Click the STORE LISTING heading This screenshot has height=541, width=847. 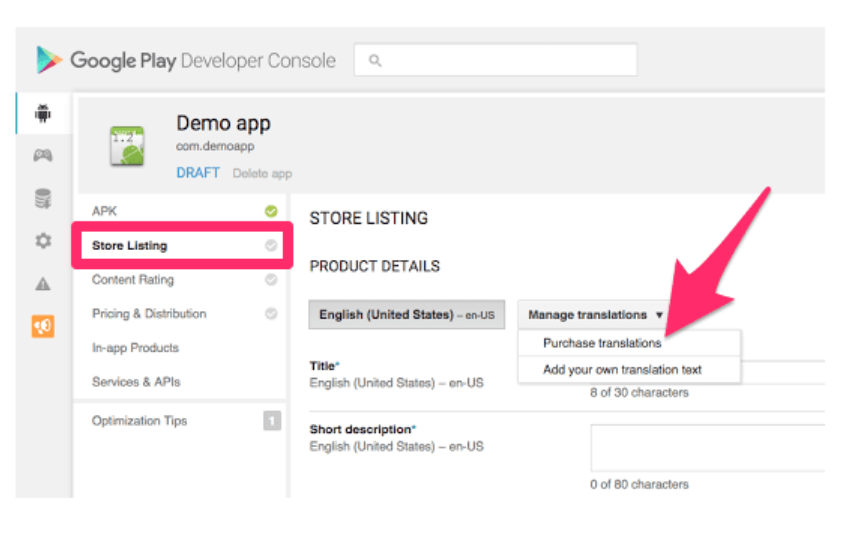click(x=368, y=218)
